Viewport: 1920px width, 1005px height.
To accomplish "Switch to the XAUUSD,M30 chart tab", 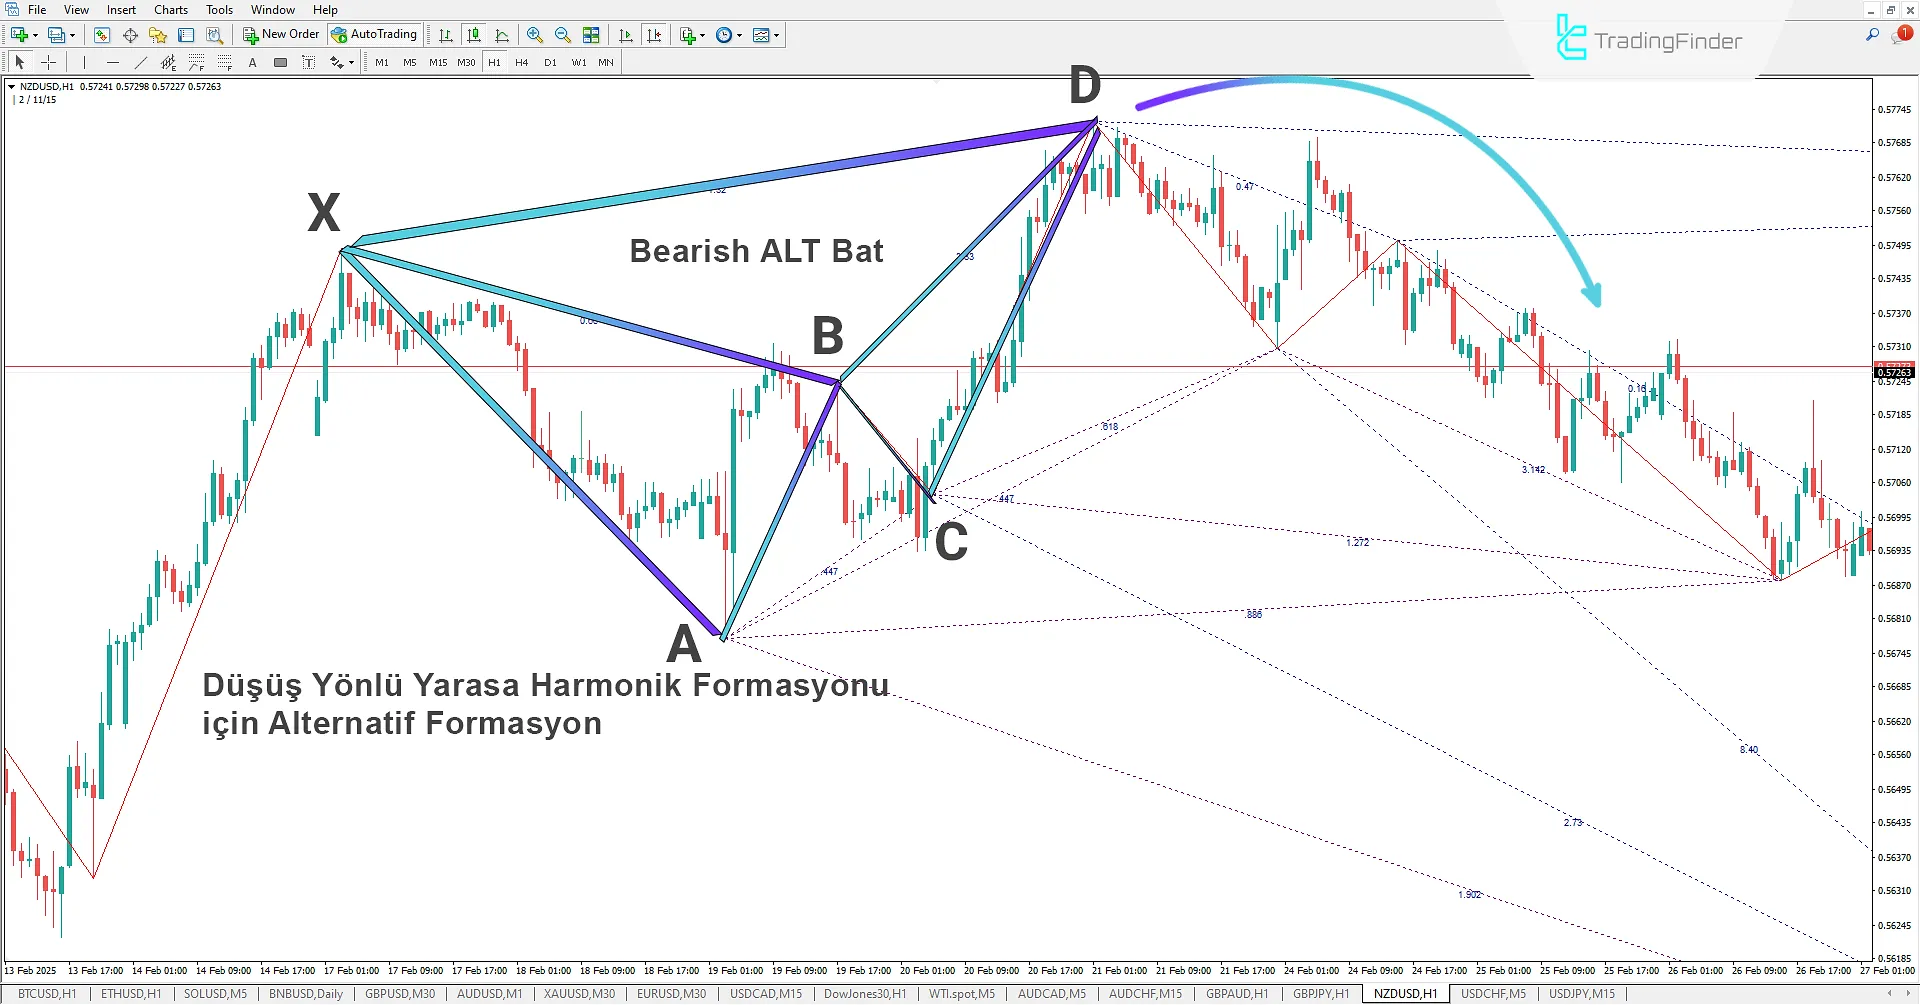I will (x=579, y=994).
